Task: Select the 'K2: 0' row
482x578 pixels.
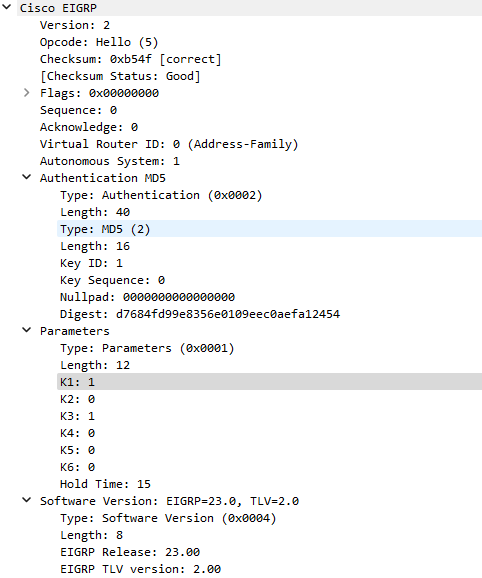Action: (x=77, y=399)
